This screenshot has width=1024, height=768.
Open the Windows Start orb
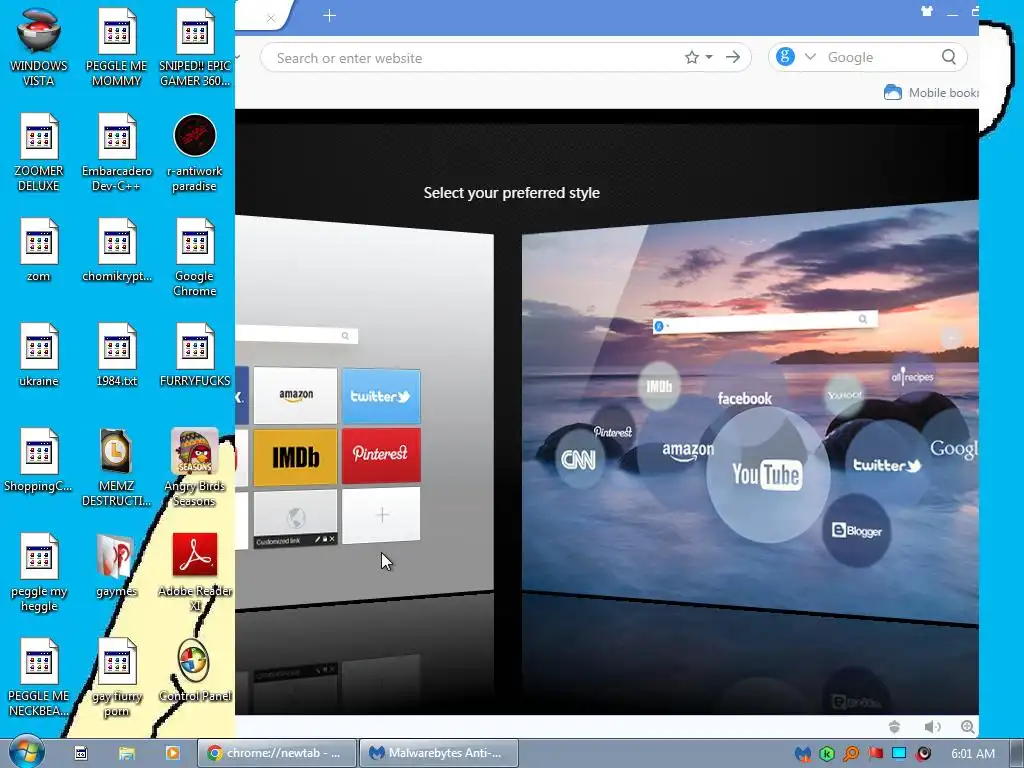pos(26,751)
